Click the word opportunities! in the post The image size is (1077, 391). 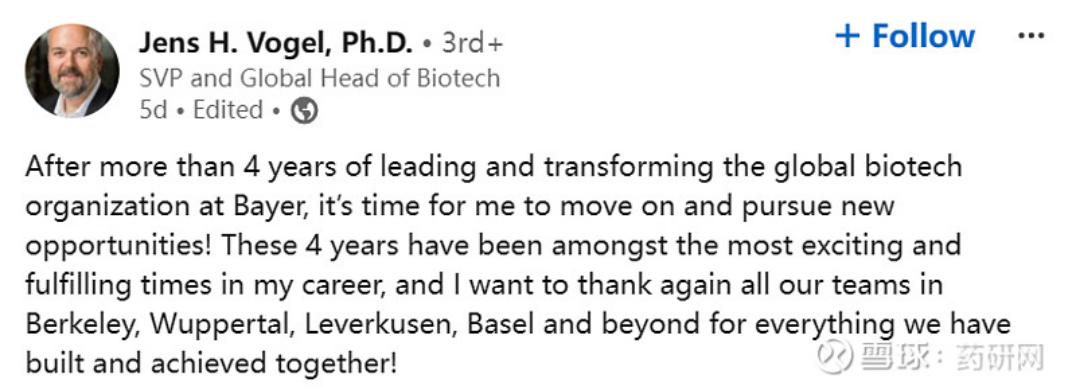(x=113, y=247)
